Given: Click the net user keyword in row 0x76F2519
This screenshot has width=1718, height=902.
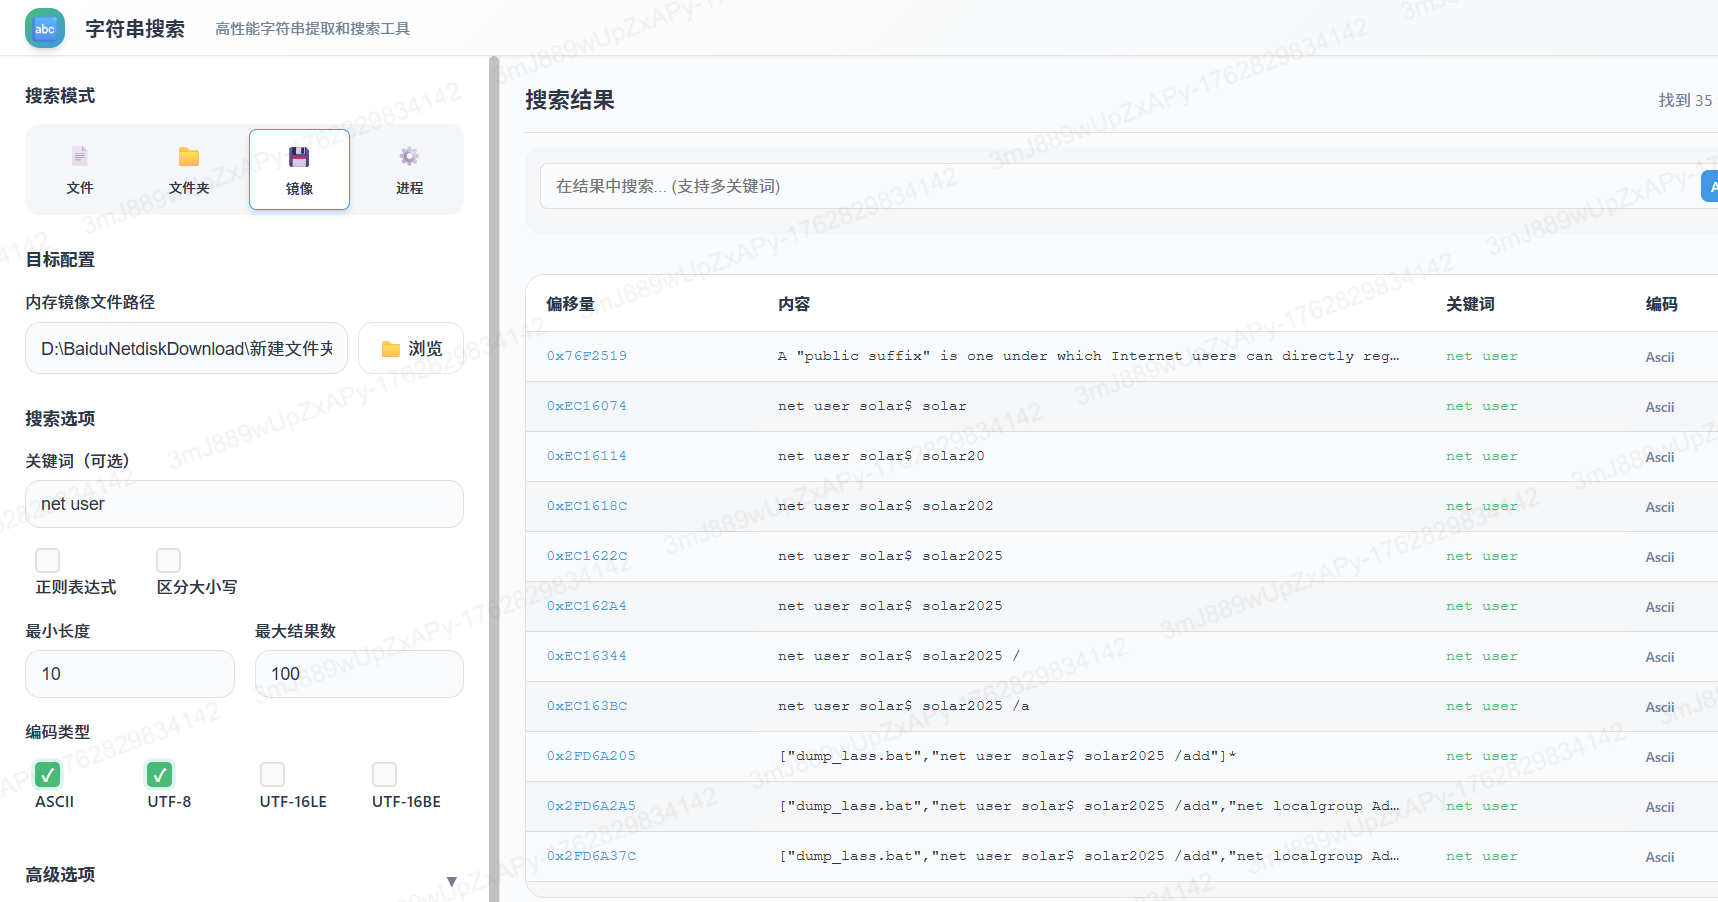Looking at the screenshot, I should point(1482,356).
